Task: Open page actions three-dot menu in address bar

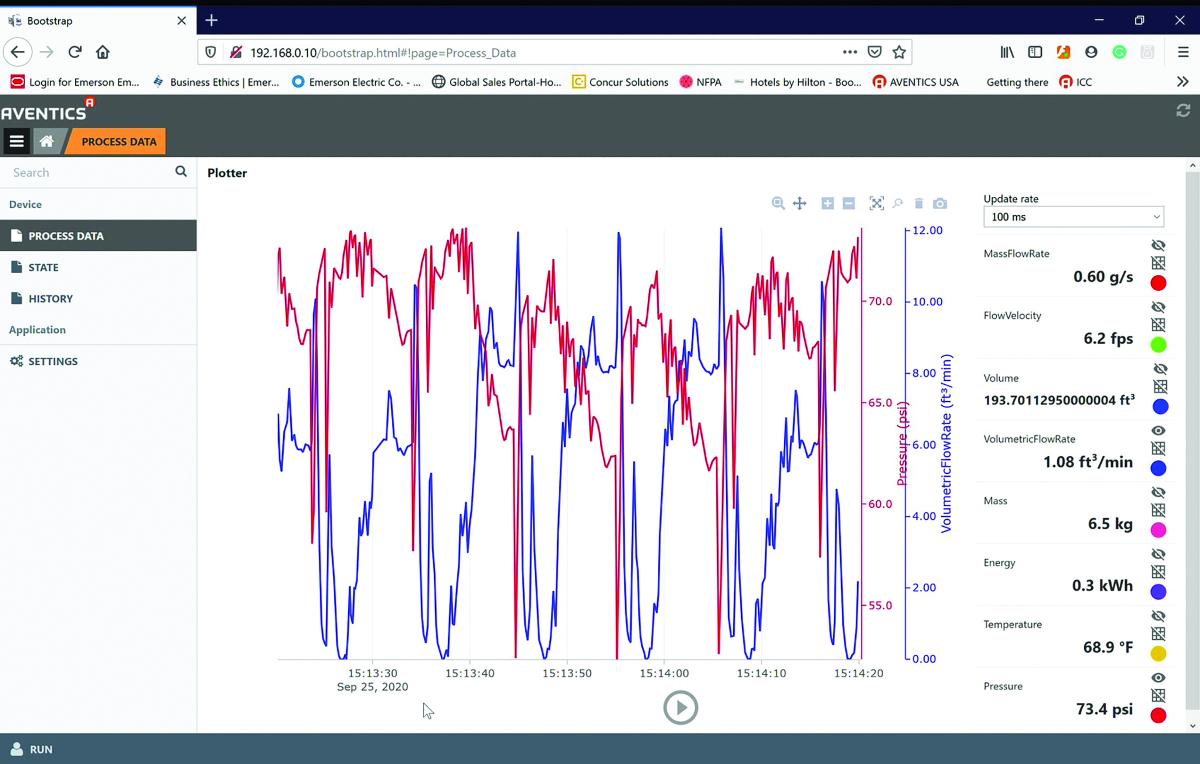Action: click(850, 52)
